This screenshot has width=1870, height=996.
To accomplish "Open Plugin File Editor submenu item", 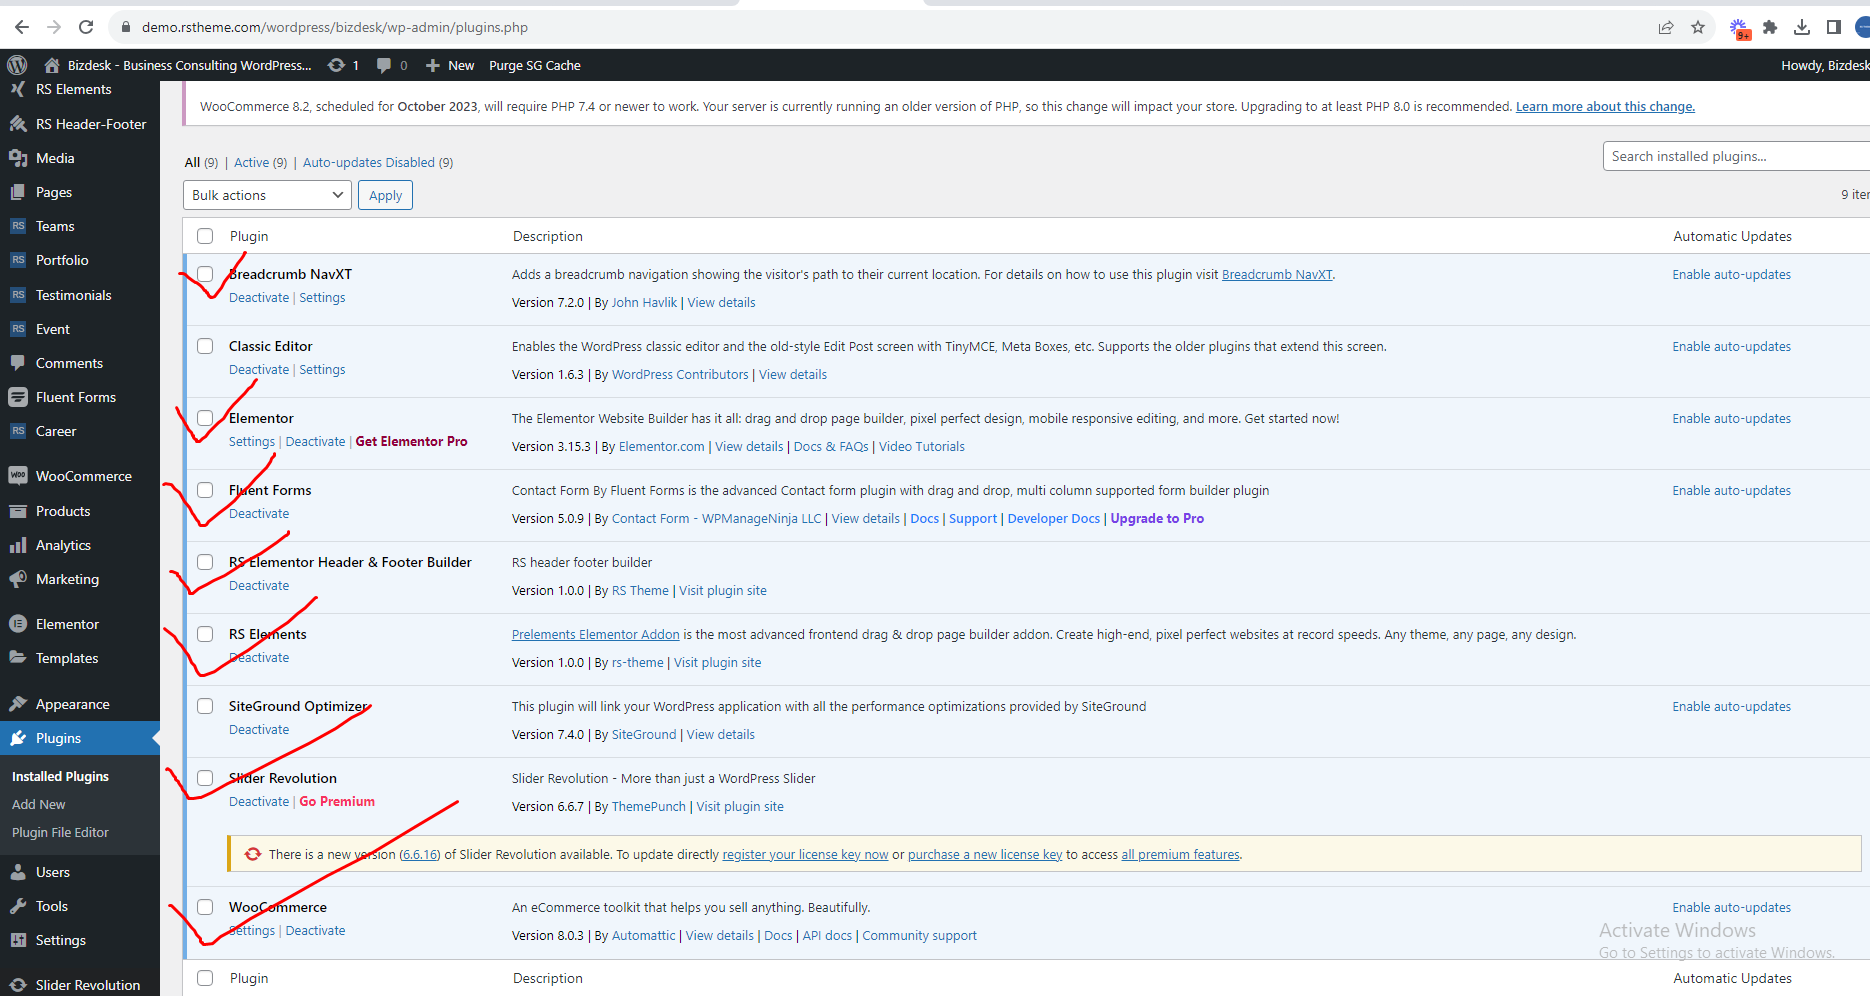I will coord(60,832).
